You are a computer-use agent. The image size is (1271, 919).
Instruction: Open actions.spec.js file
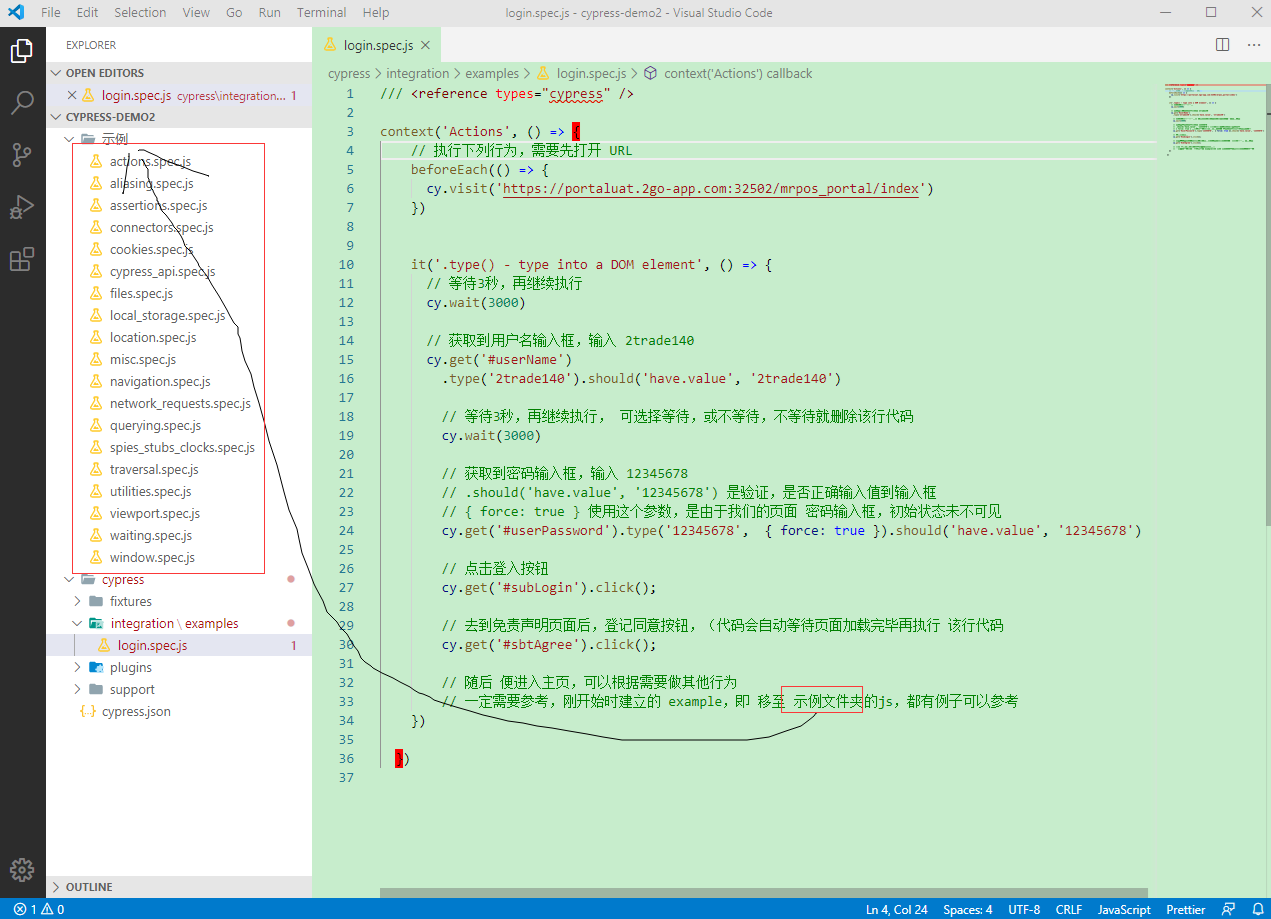click(150, 161)
